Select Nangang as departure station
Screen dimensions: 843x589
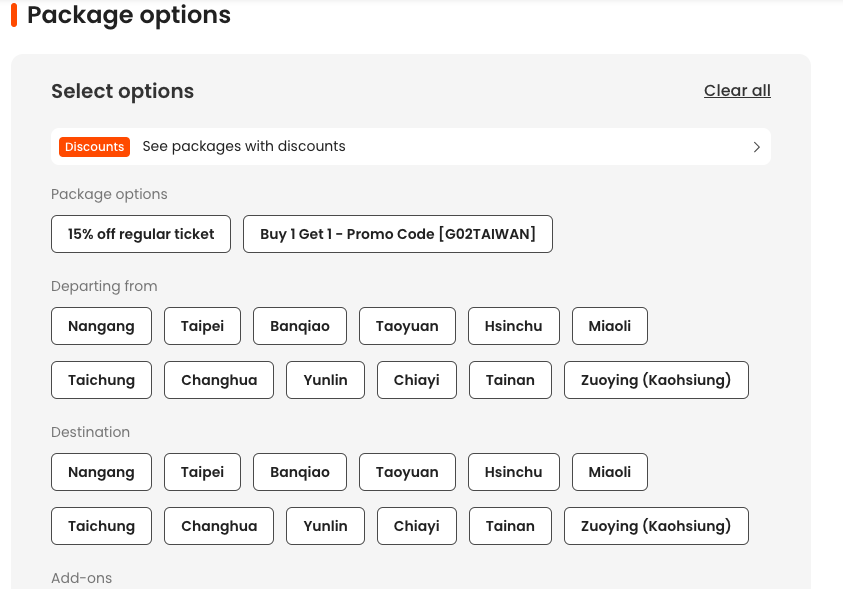101,326
